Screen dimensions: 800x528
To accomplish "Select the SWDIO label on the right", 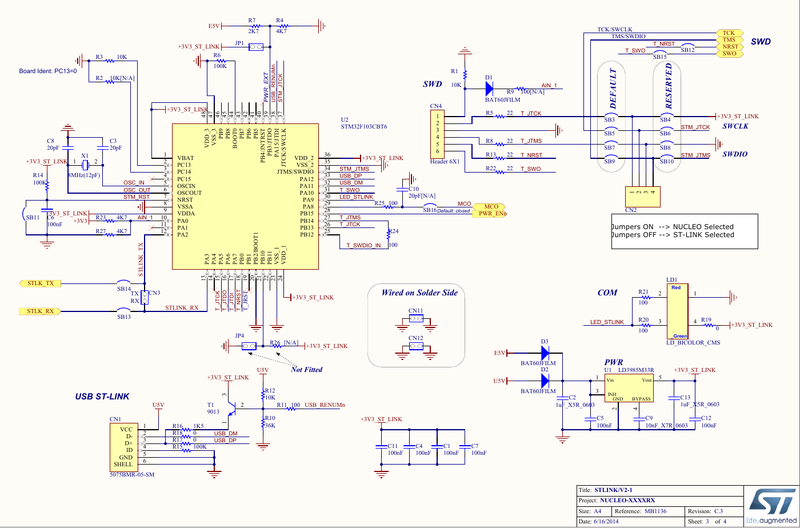I will click(x=735, y=154).
